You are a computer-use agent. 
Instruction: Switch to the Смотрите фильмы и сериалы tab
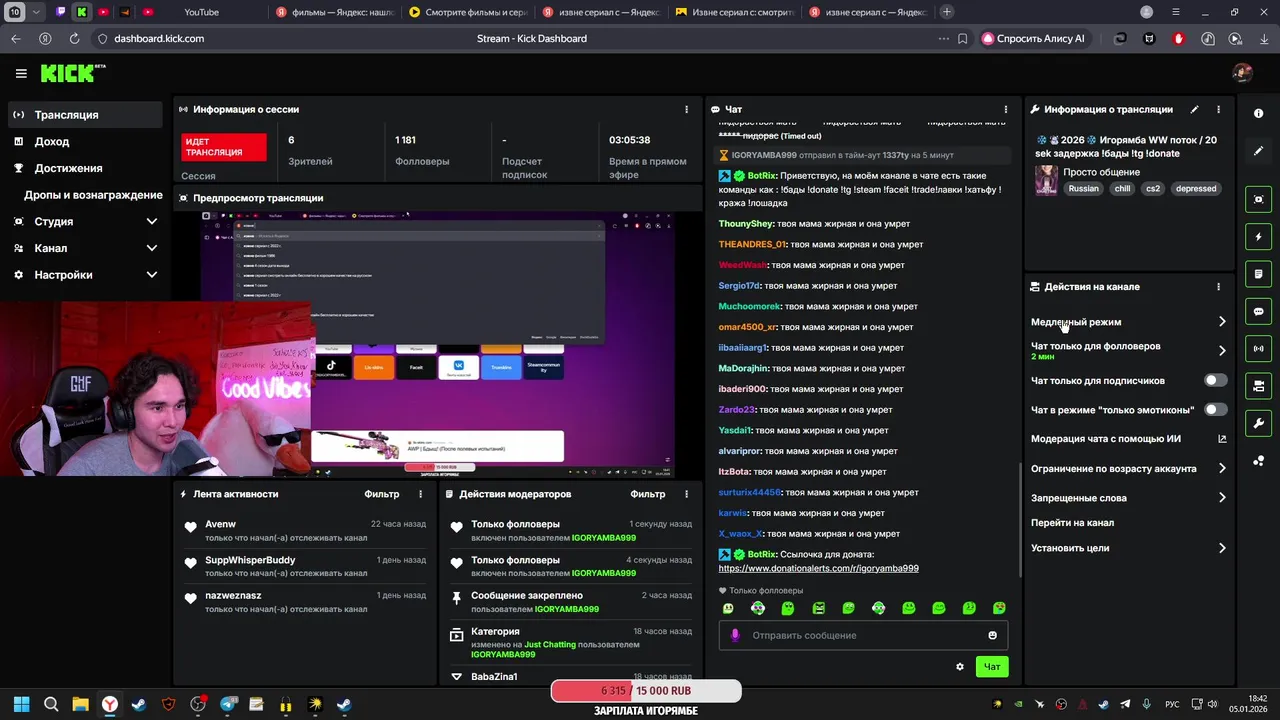pyautogui.click(x=468, y=12)
